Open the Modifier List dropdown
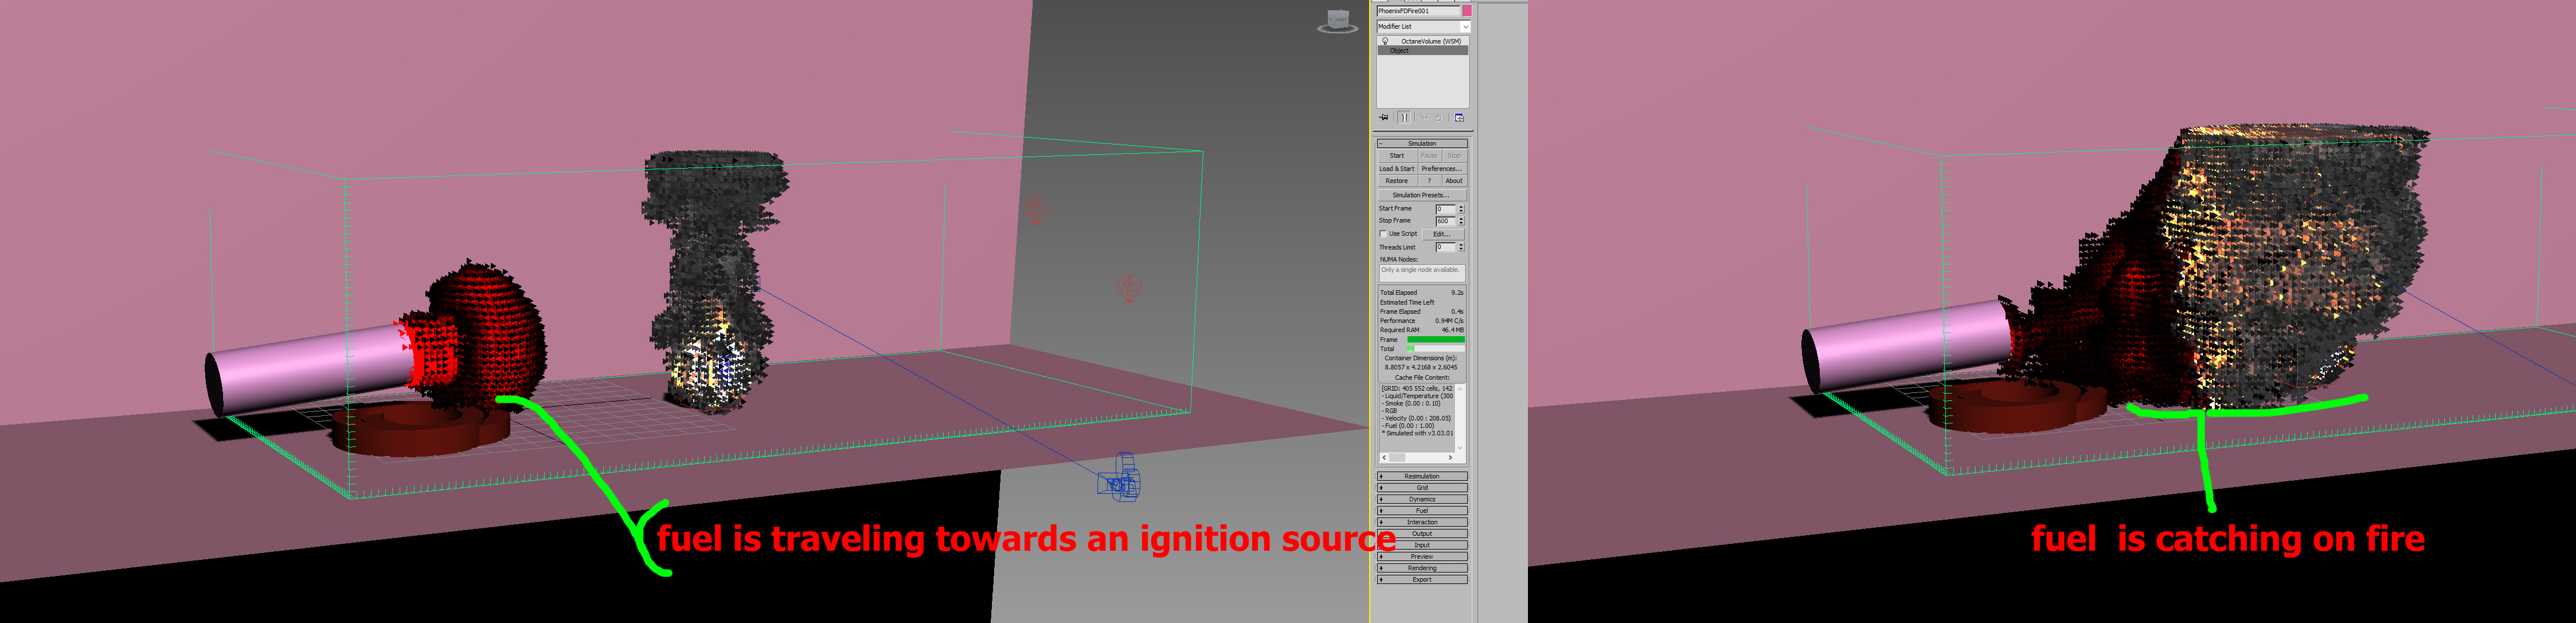 pyautogui.click(x=1465, y=27)
